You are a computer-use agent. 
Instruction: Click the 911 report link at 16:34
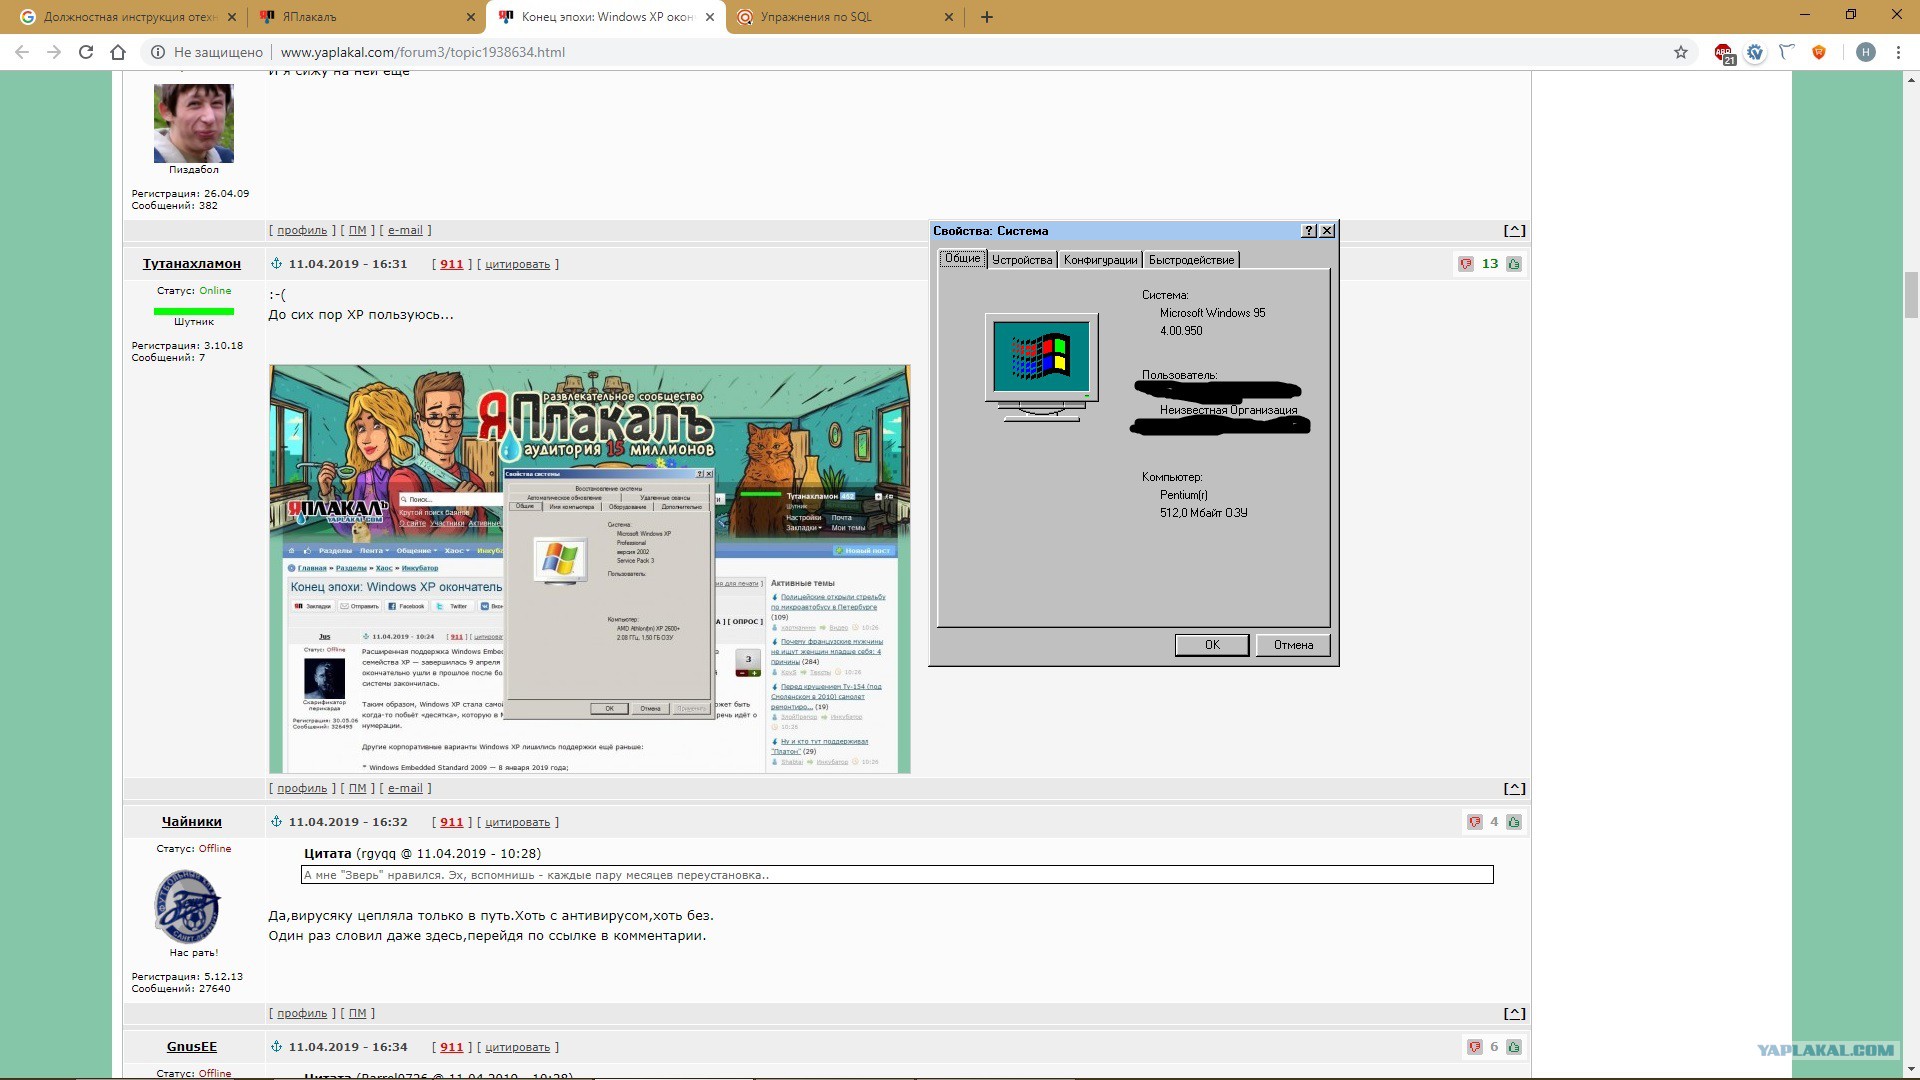pos(452,1047)
